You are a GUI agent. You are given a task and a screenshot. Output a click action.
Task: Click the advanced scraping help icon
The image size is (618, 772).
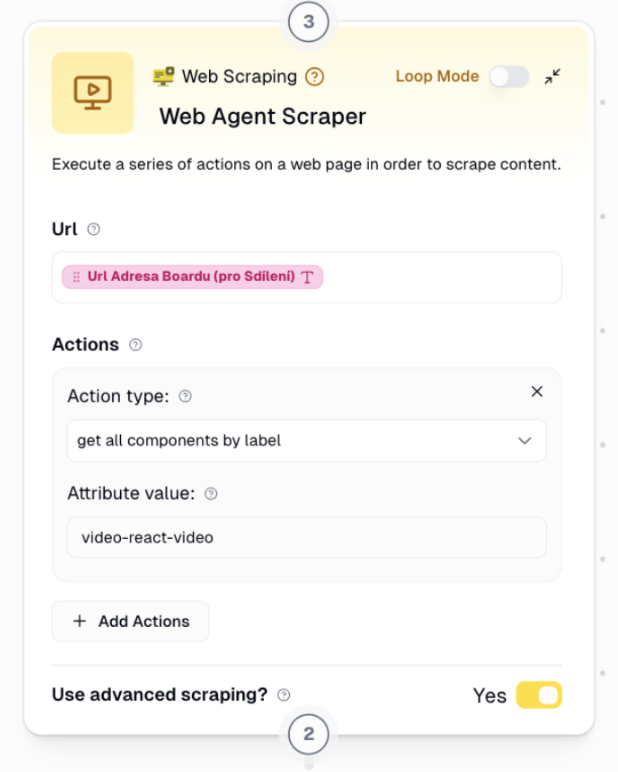click(284, 694)
